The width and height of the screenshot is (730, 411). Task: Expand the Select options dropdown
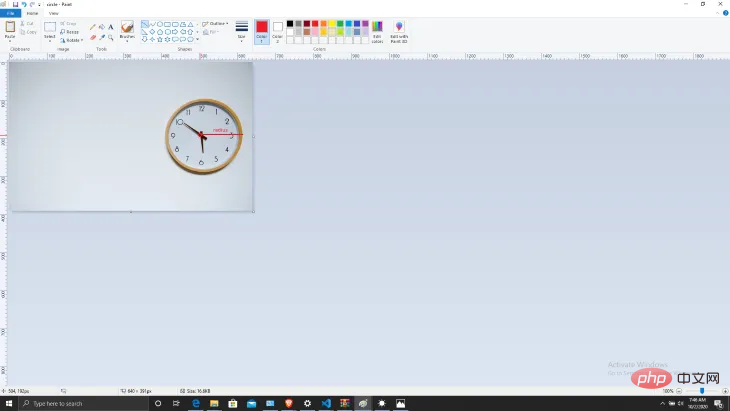(50, 39)
